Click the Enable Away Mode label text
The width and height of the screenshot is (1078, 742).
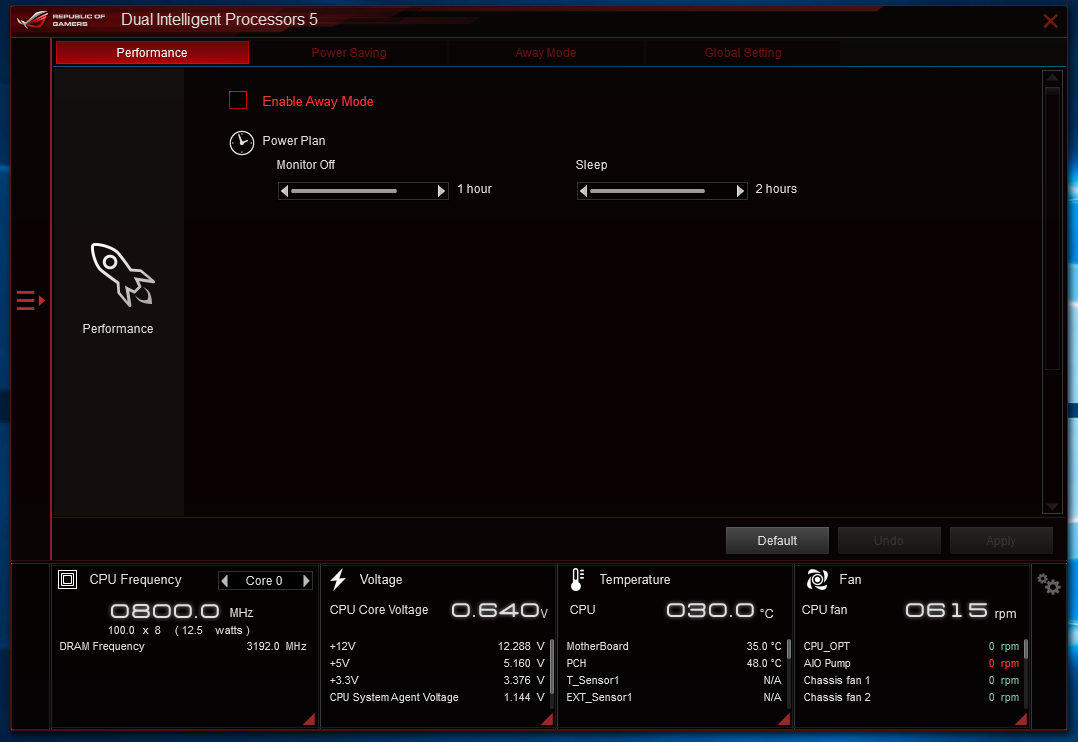tap(318, 101)
